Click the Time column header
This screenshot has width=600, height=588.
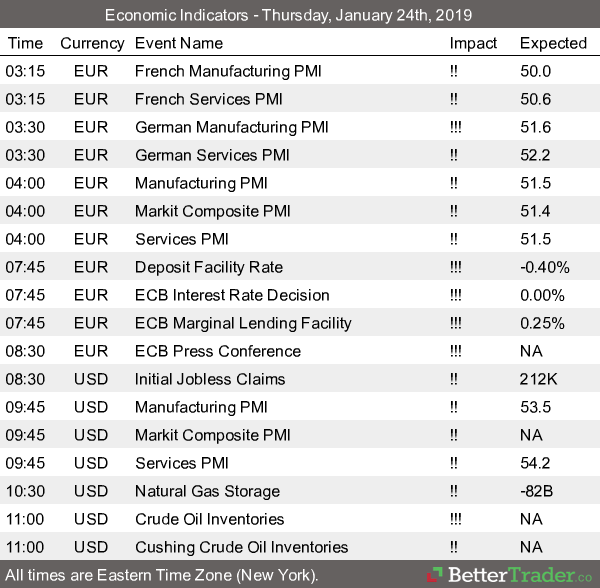[25, 43]
